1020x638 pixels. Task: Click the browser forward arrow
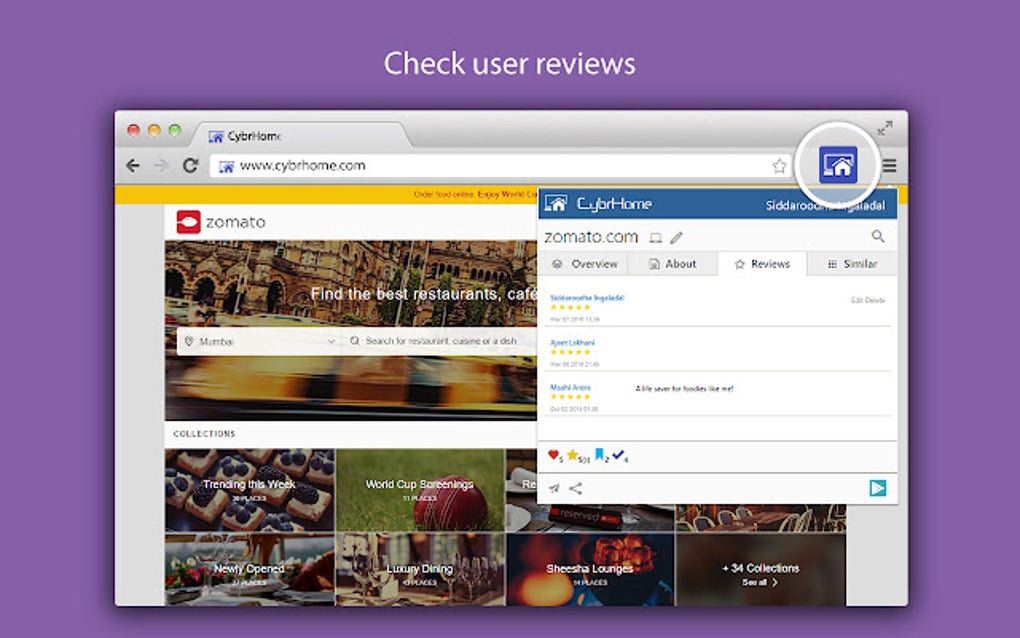pyautogui.click(x=161, y=166)
